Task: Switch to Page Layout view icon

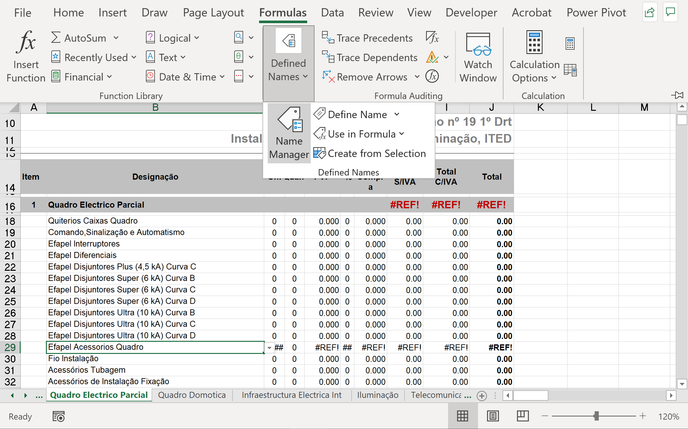Action: pyautogui.click(x=493, y=416)
